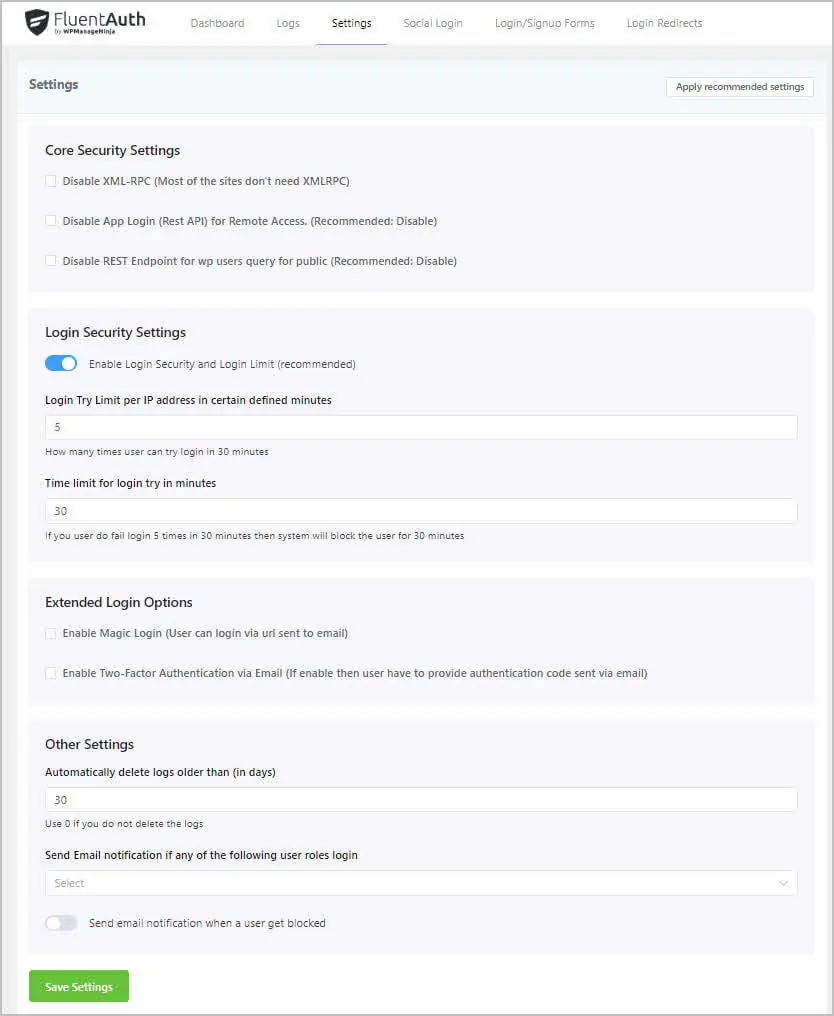834x1016 pixels.
Task: Switch to Login Redirects tab
Action: [x=664, y=23]
